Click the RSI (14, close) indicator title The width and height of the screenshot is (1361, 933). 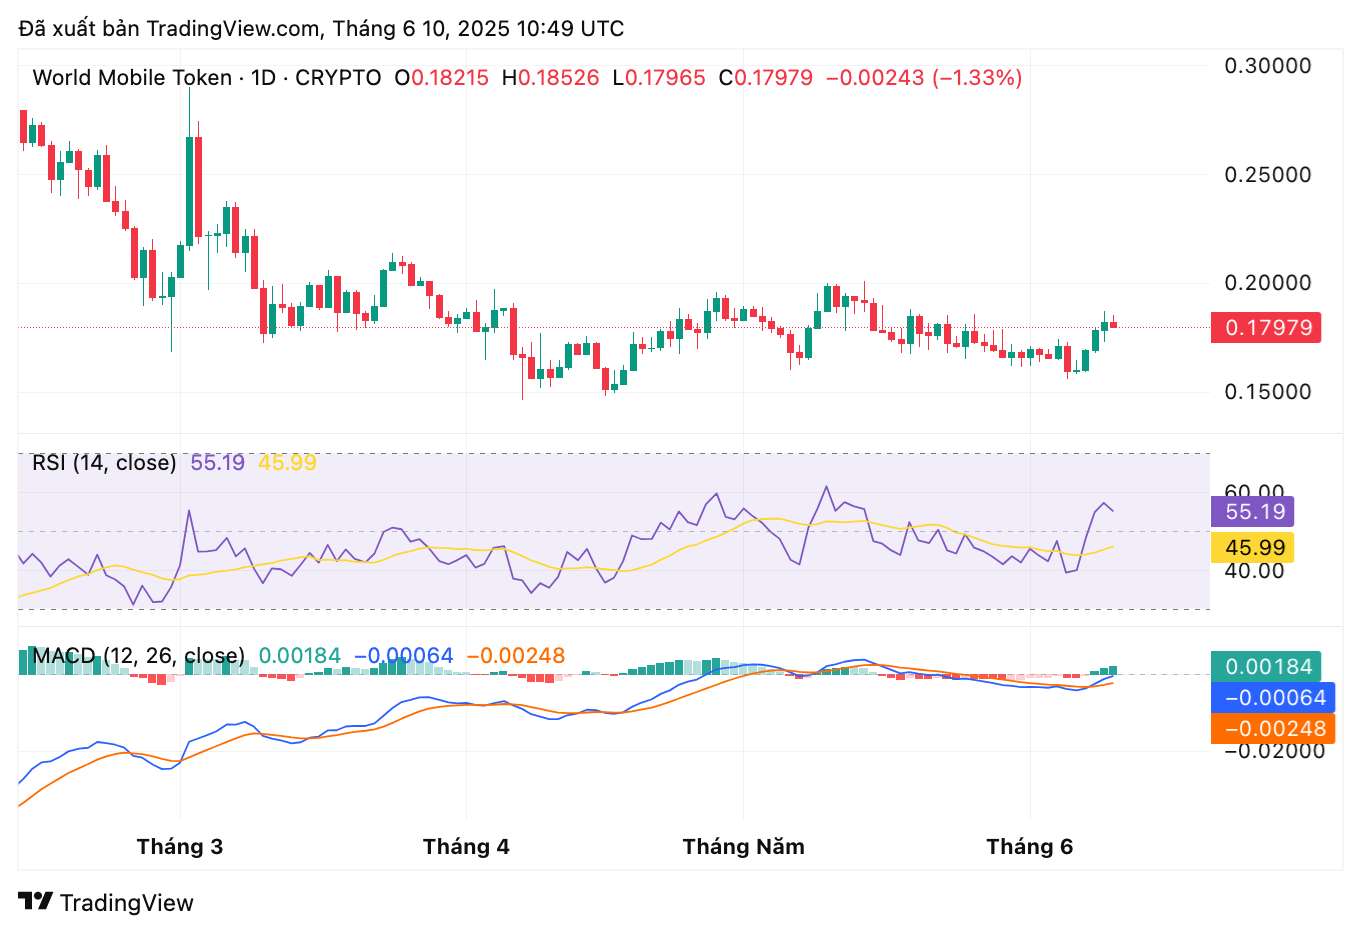coord(104,462)
